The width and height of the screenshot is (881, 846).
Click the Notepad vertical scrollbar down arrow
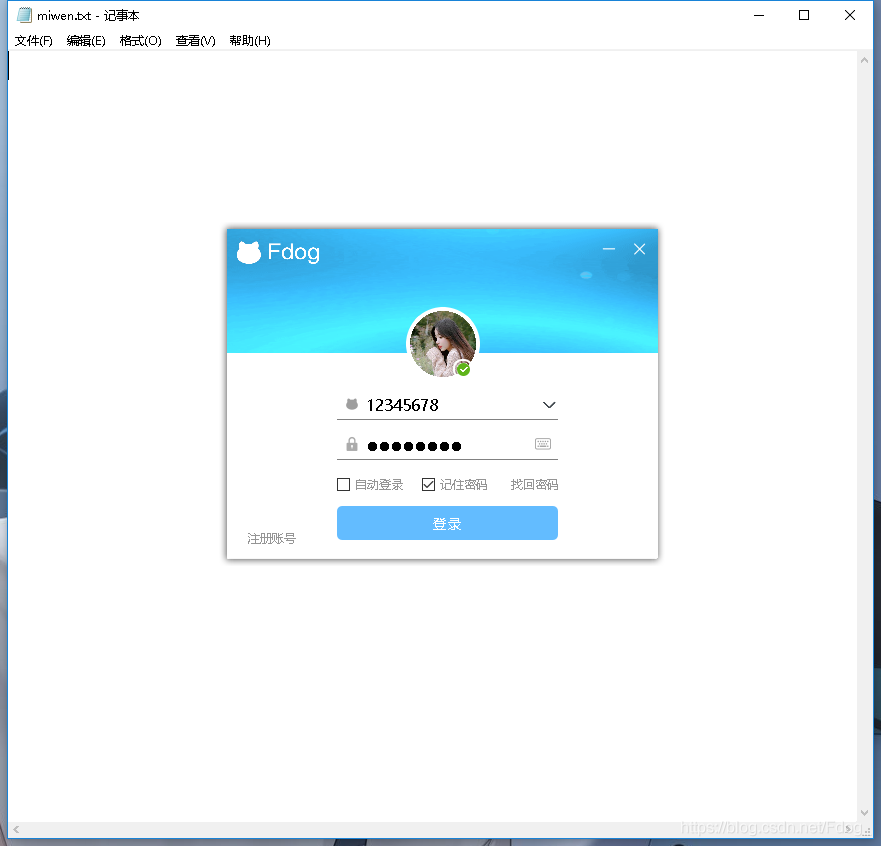click(864, 813)
